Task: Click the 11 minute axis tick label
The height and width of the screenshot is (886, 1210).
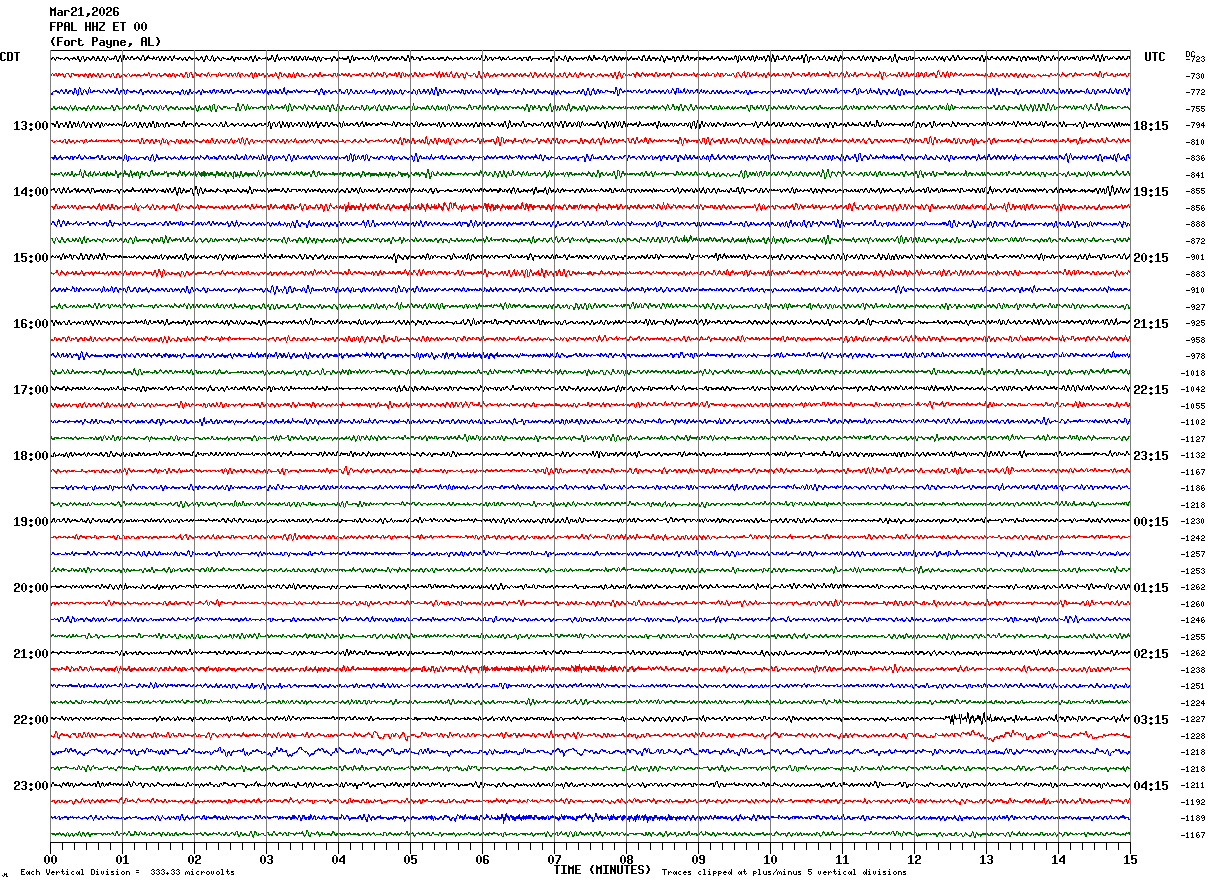Action: (x=842, y=860)
